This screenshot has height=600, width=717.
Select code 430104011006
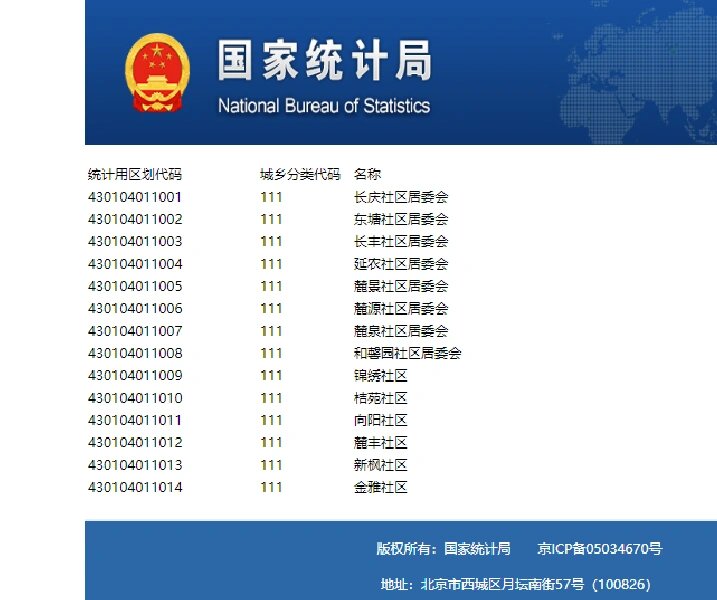pyautogui.click(x=135, y=308)
